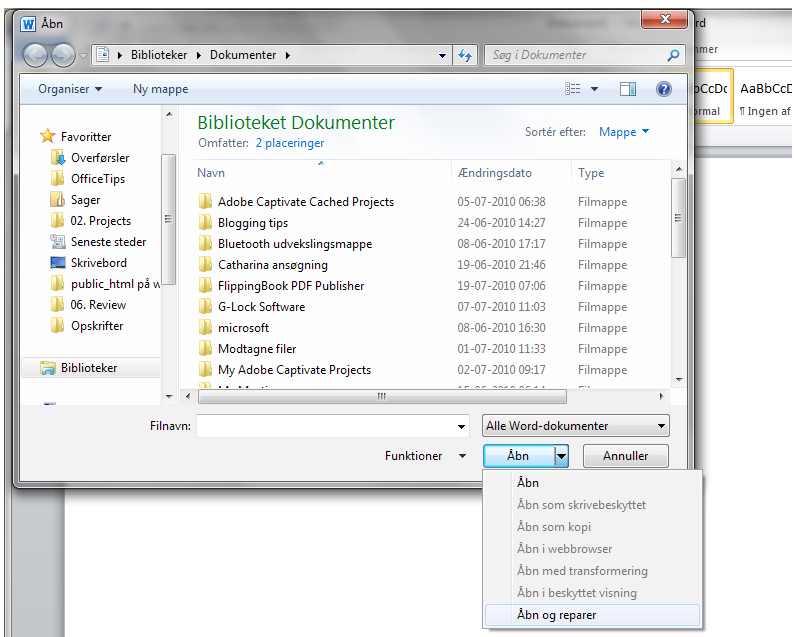Click the Back navigation arrow
Viewport: 794px width, 637px height.
35,55
